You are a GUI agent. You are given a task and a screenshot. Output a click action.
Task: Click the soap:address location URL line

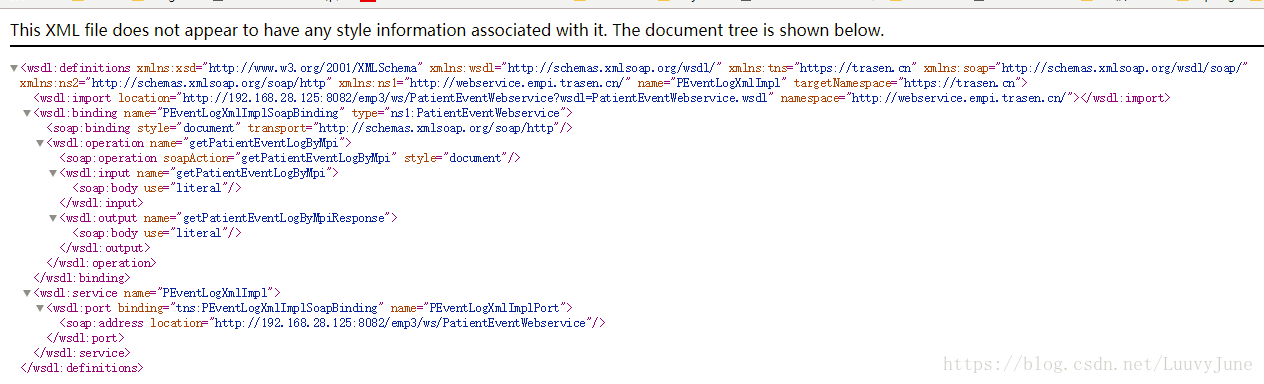tap(332, 323)
